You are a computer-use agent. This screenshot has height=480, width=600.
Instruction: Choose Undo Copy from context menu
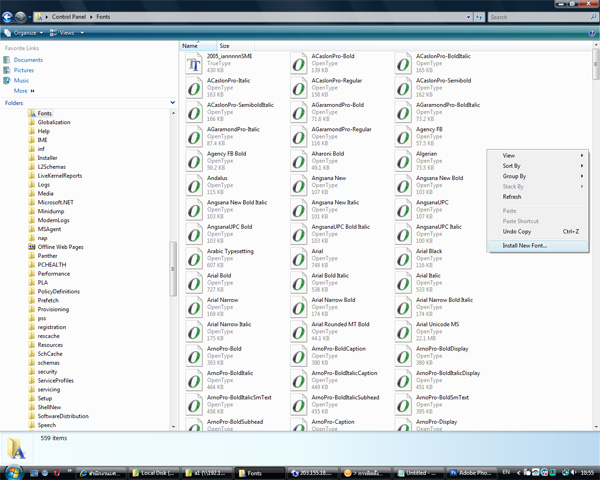pyautogui.click(x=538, y=232)
